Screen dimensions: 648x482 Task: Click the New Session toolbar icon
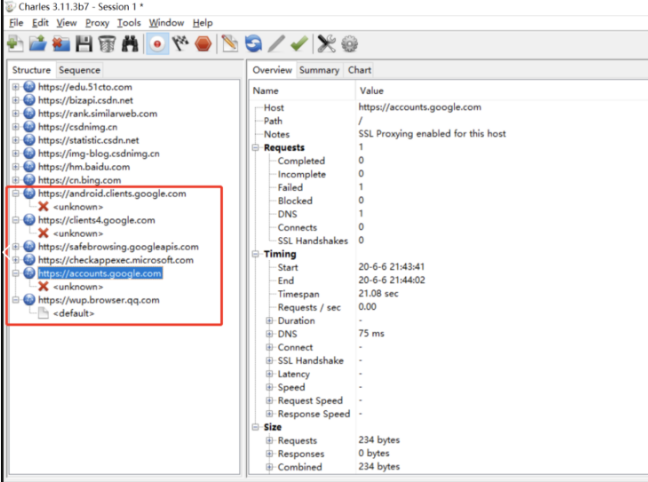(x=15, y=44)
